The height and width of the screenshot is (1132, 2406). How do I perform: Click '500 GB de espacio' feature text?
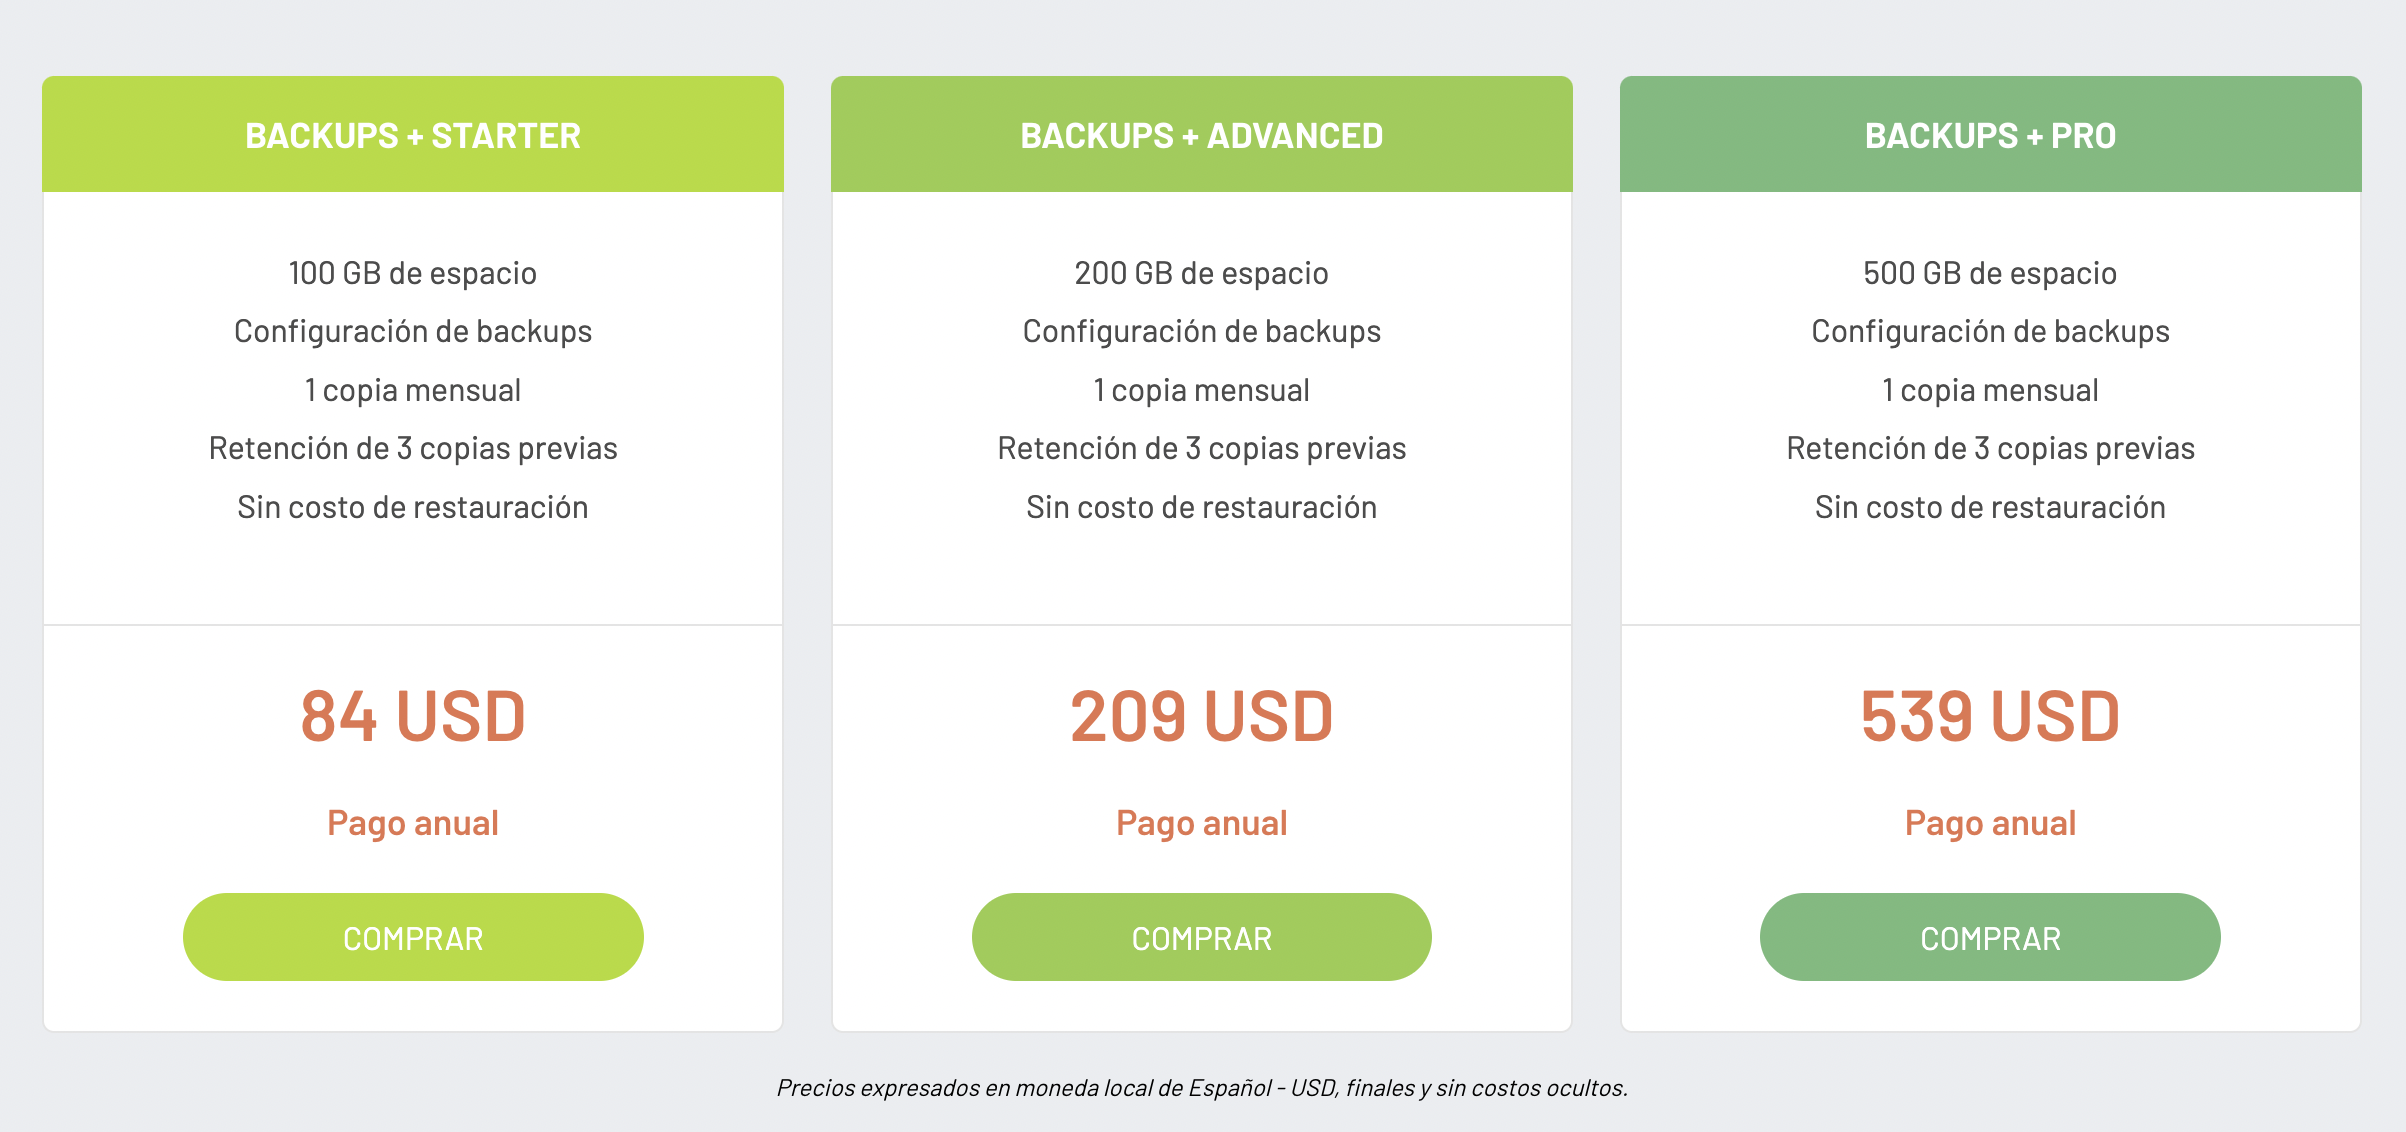(x=1990, y=273)
